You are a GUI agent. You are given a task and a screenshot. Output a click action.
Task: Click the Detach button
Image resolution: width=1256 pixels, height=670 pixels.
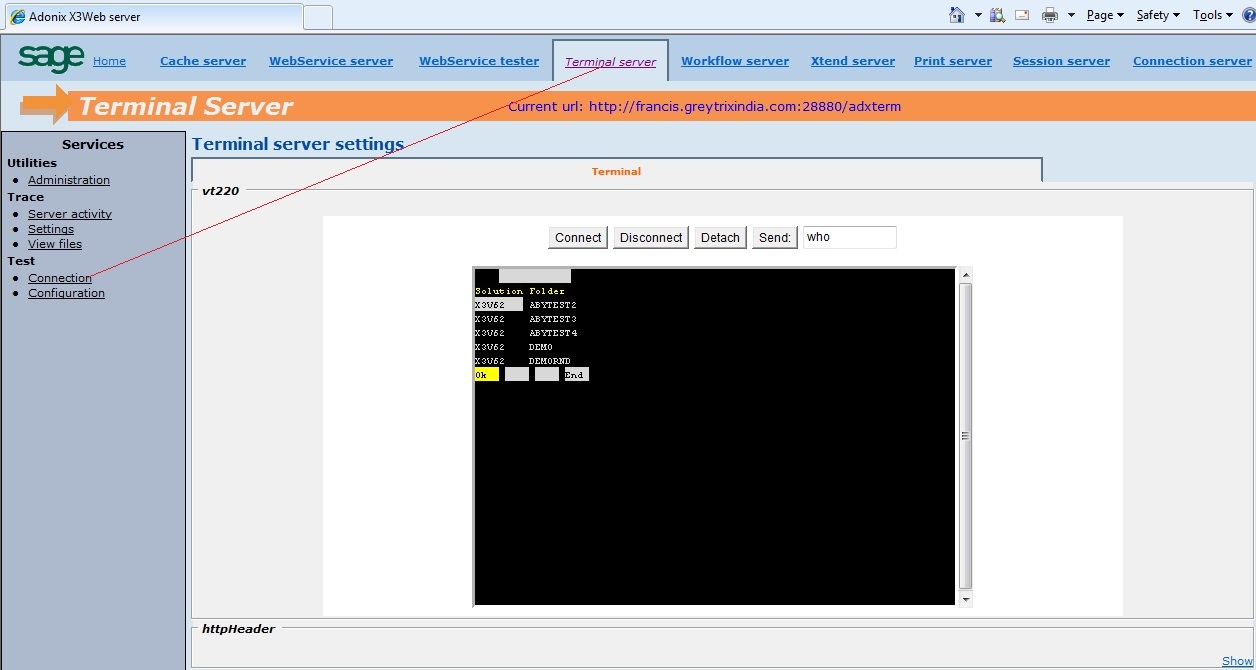[x=720, y=237]
